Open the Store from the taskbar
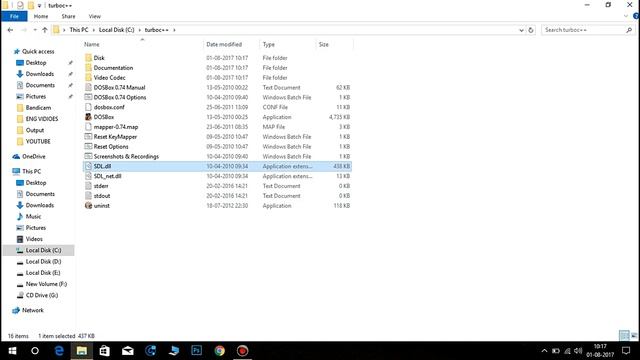Screen dimensions: 640x360 point(104,351)
